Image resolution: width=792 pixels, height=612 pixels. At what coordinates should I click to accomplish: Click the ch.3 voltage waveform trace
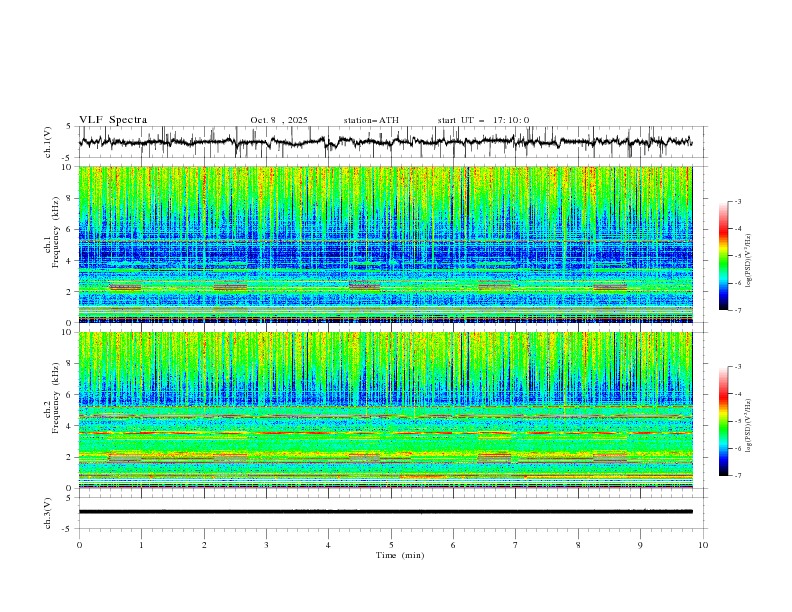[x=385, y=512]
